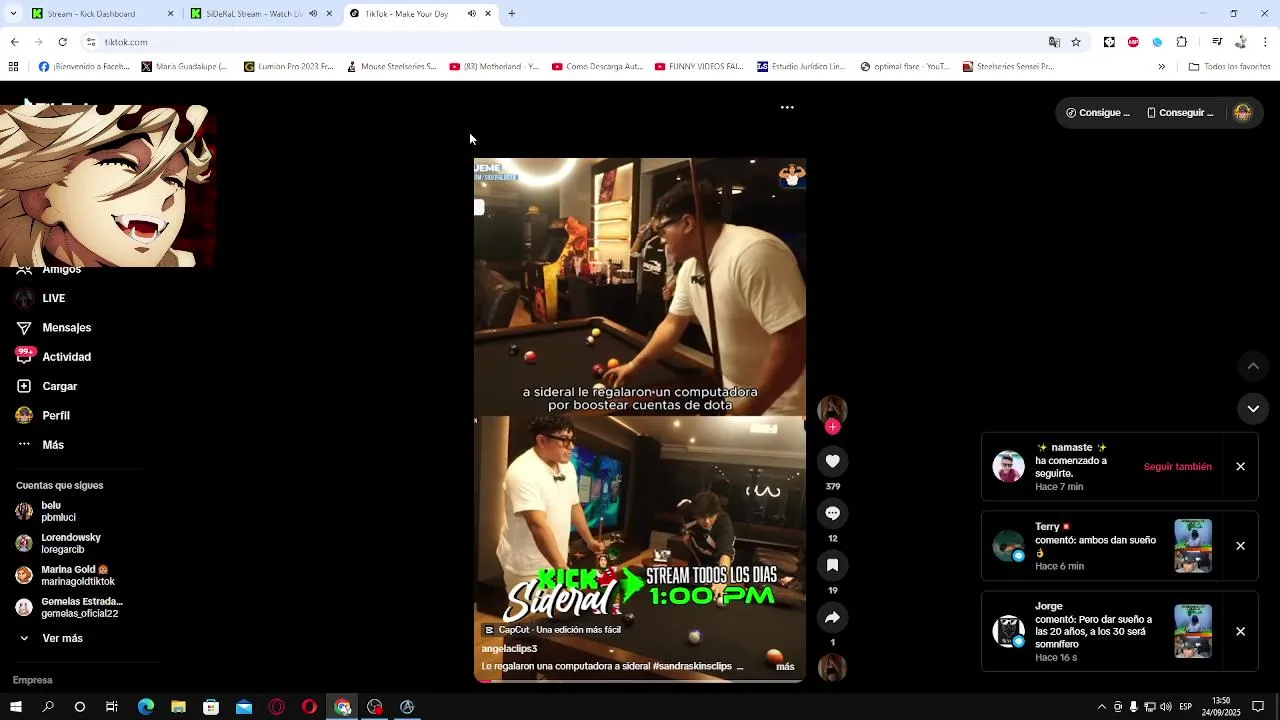Reload the page
This screenshot has width=1280, height=720.
point(62,42)
